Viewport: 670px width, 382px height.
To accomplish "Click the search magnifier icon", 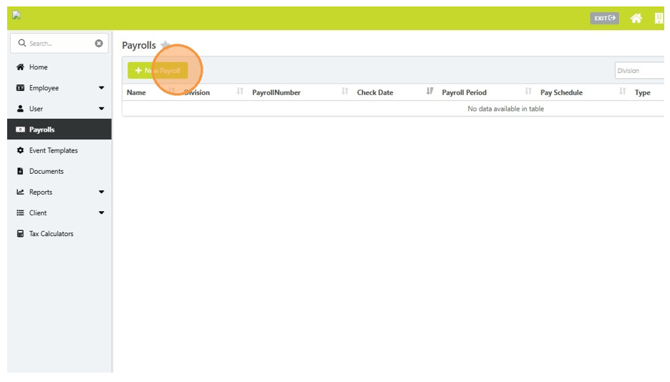I will (x=22, y=43).
